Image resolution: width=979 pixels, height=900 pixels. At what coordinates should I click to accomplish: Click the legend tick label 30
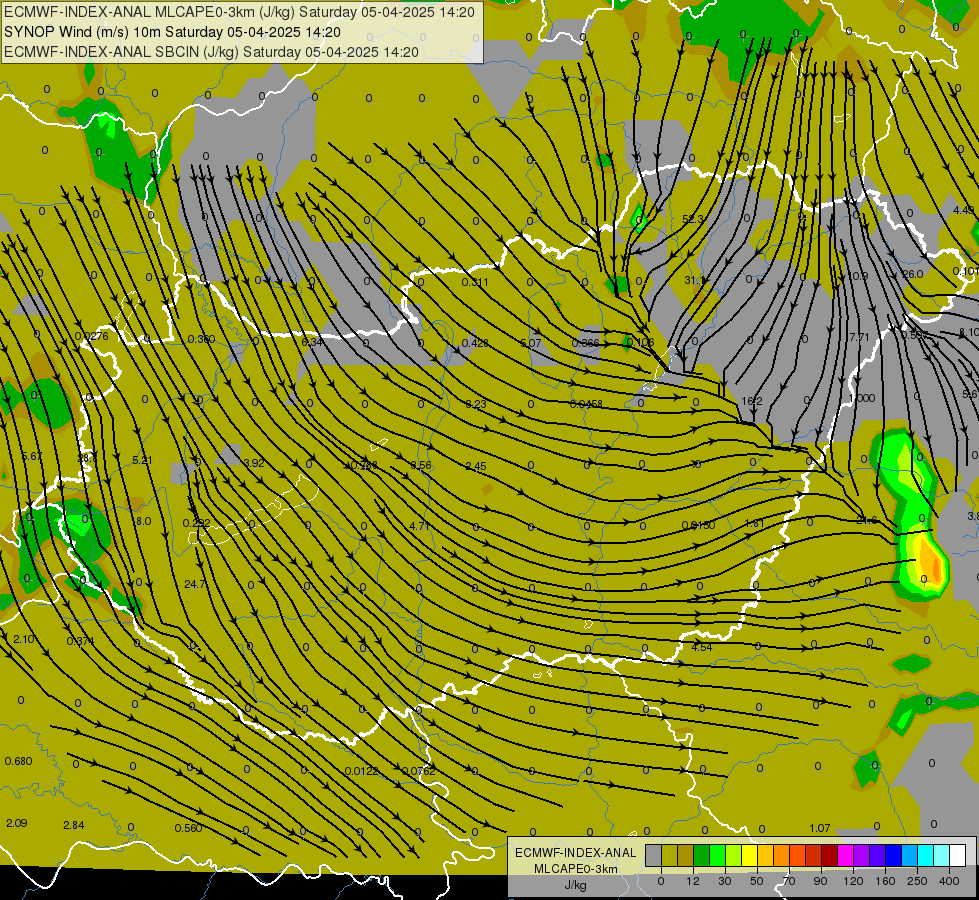tap(724, 881)
